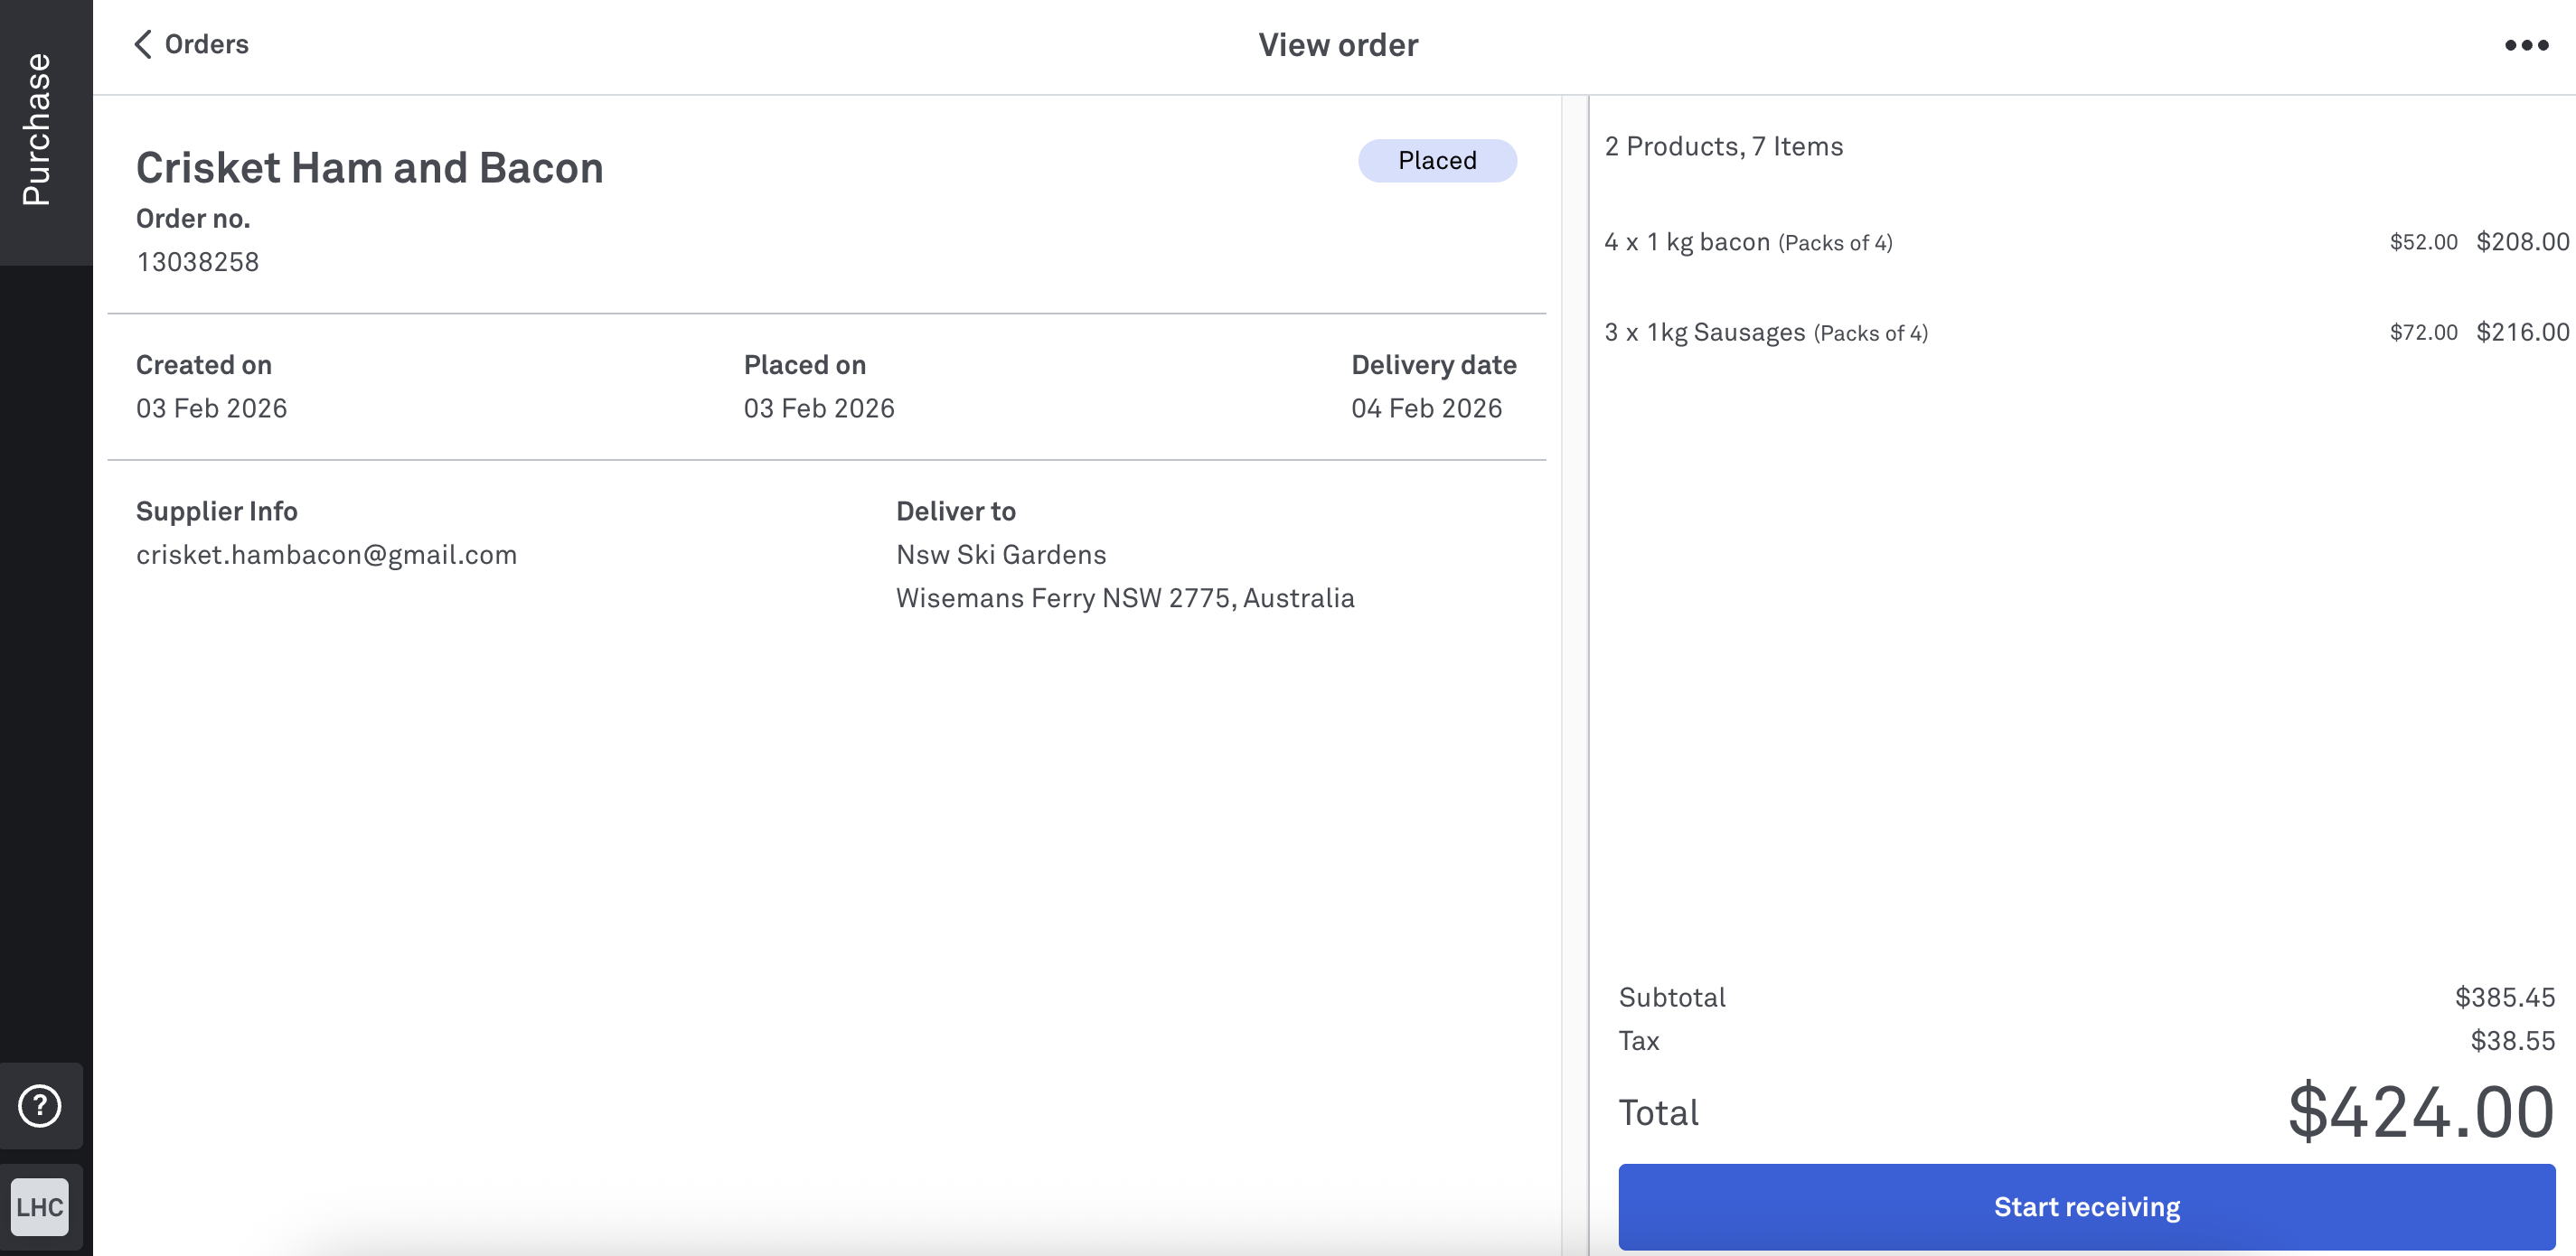Click supplier email crisket.hambacon@gmail.com
Screen dimensions: 2576x1256
click(327, 555)
